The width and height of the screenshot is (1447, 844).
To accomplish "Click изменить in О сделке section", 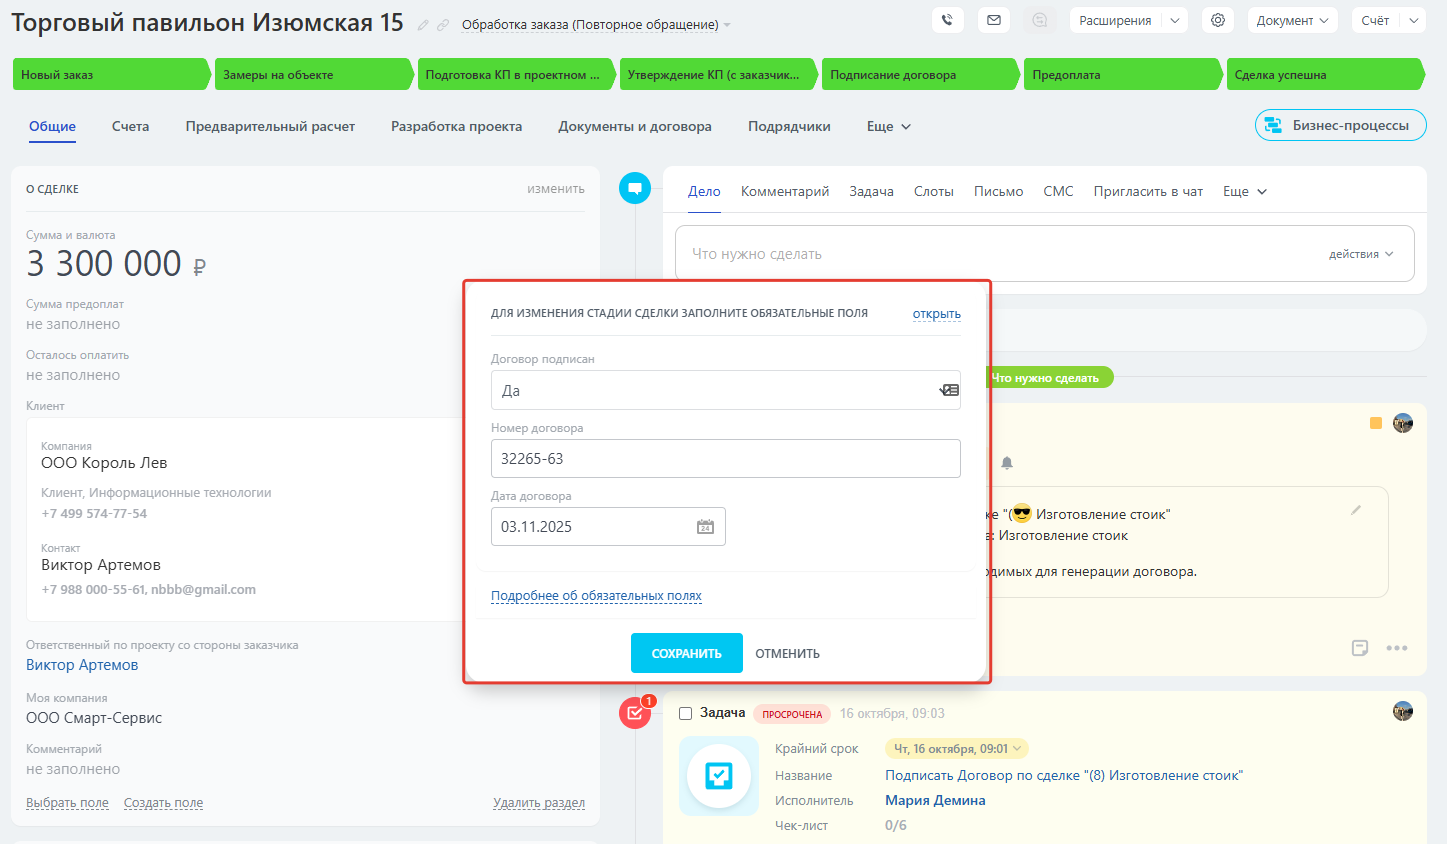I will tap(556, 189).
